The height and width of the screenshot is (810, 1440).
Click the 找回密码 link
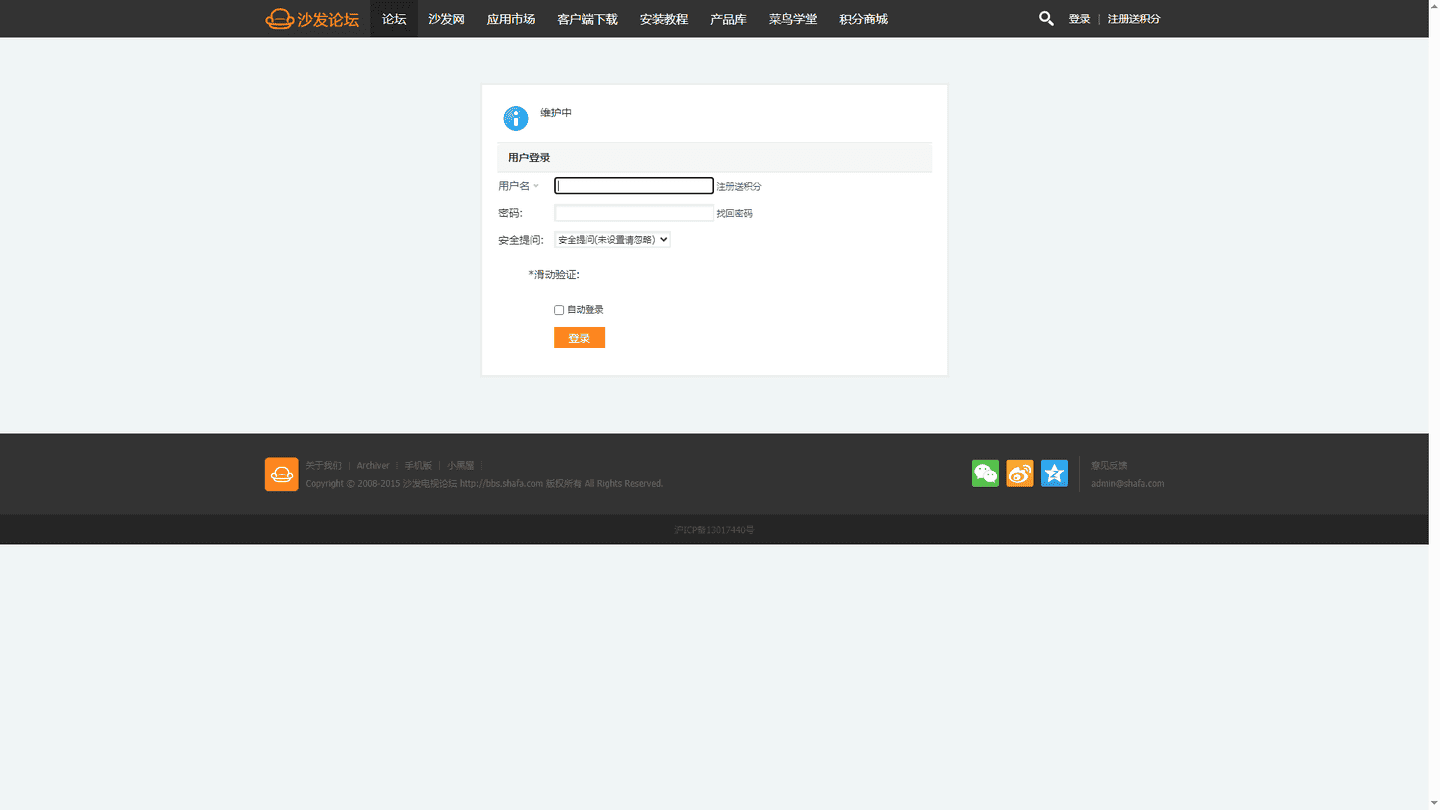coord(735,214)
